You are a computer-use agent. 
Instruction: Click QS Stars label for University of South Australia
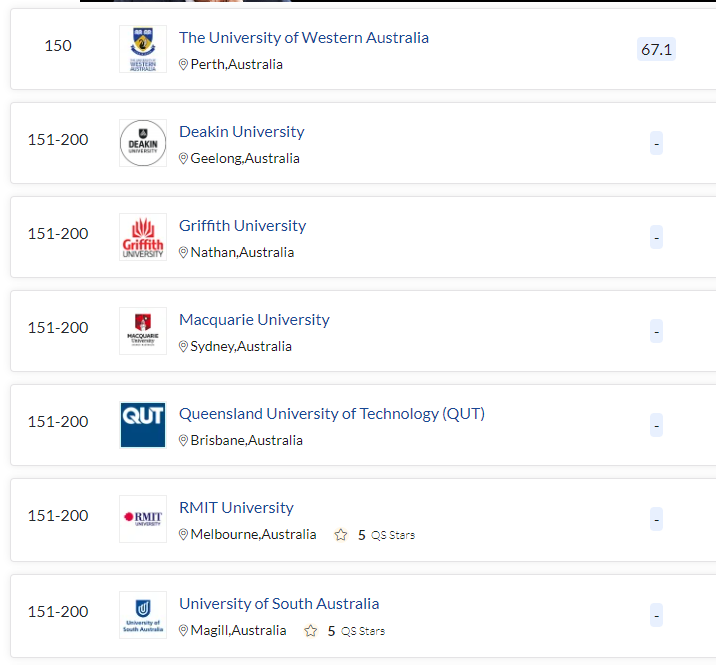(x=363, y=631)
